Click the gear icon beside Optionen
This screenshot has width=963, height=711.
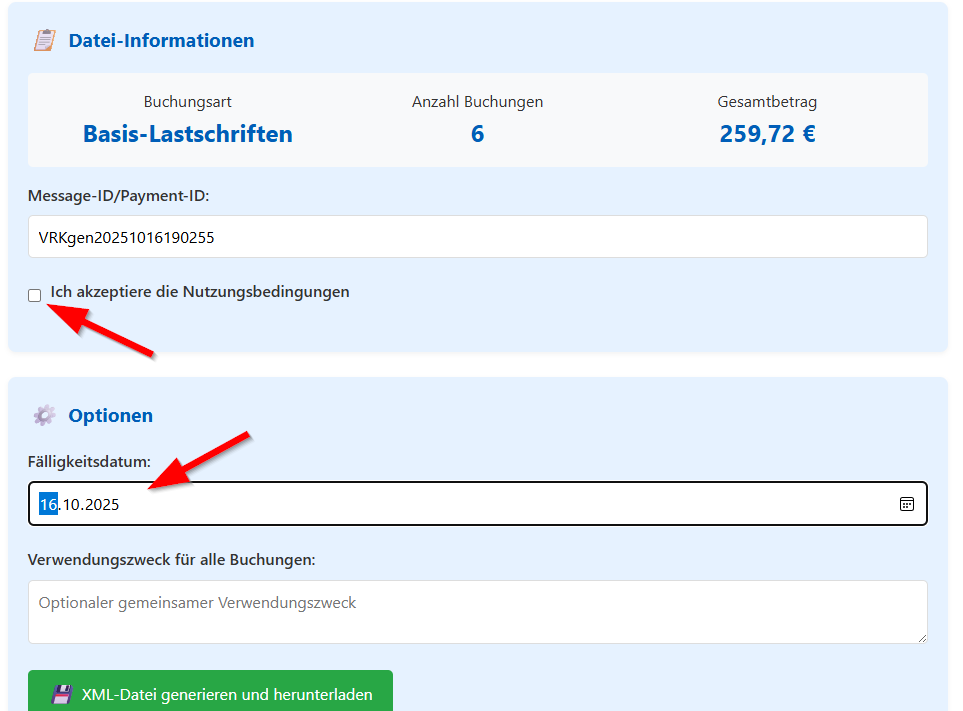coord(44,415)
